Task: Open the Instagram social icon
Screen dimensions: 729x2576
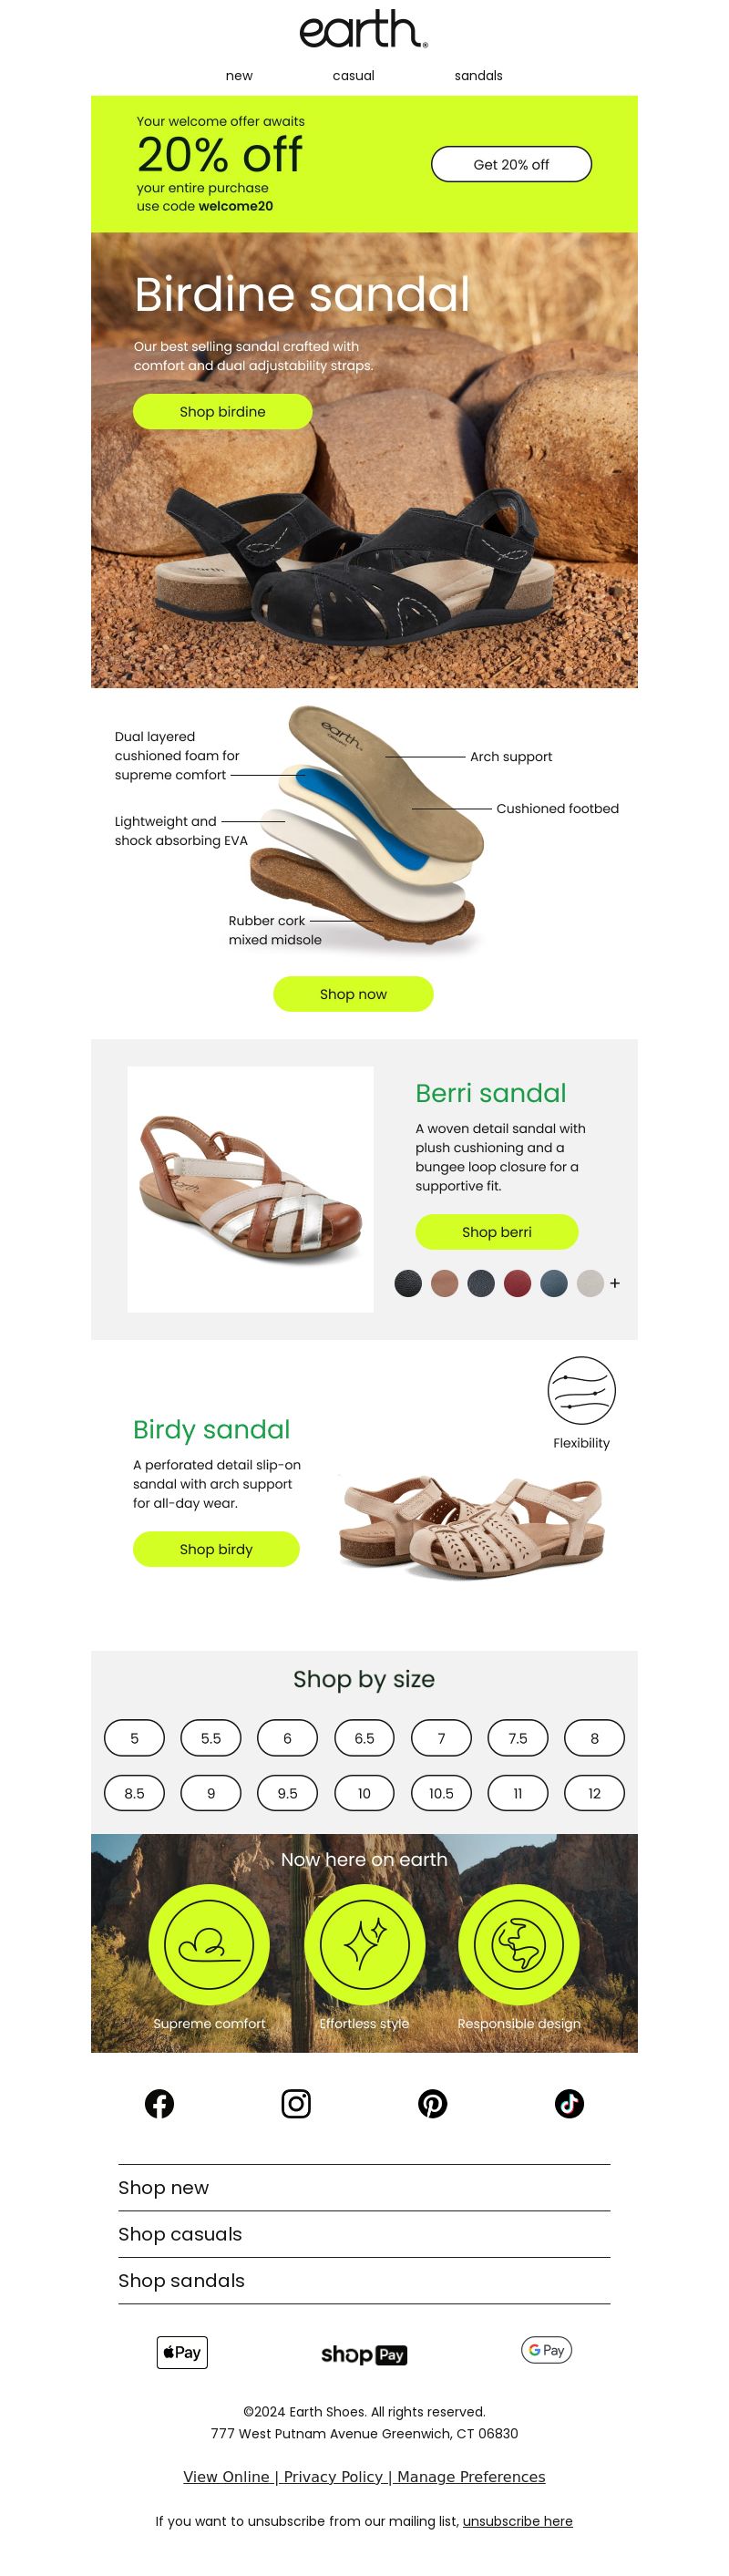Action: click(x=296, y=2103)
